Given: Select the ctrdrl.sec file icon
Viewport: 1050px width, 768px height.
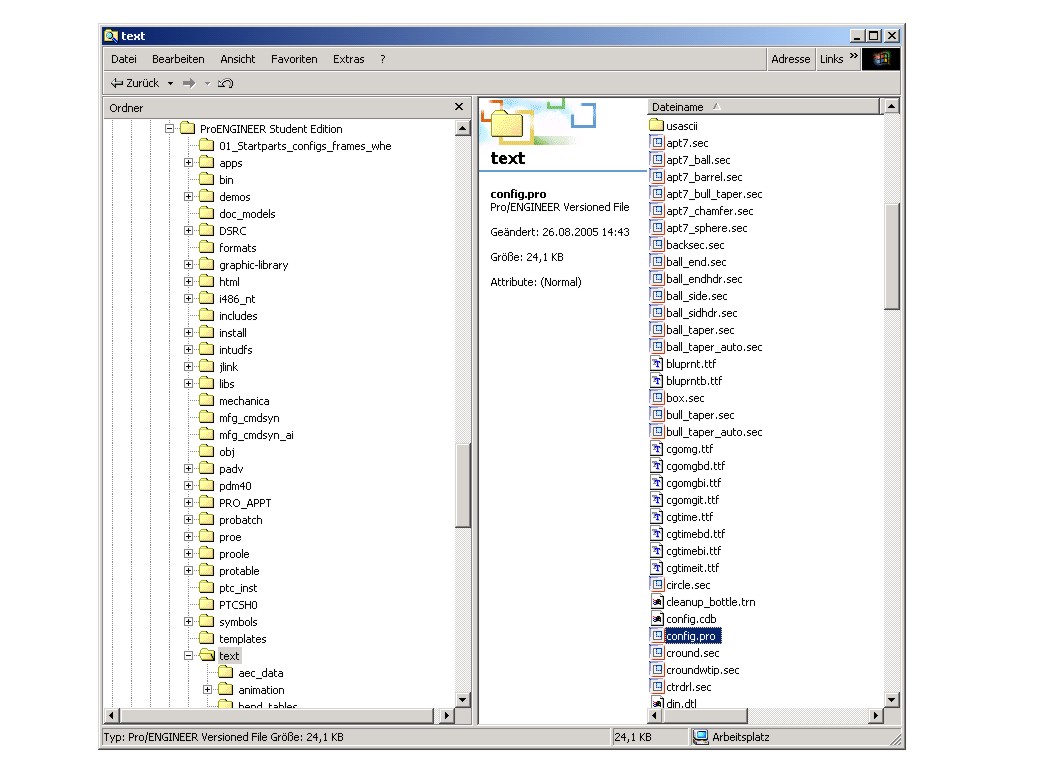Looking at the screenshot, I should click(x=656, y=687).
